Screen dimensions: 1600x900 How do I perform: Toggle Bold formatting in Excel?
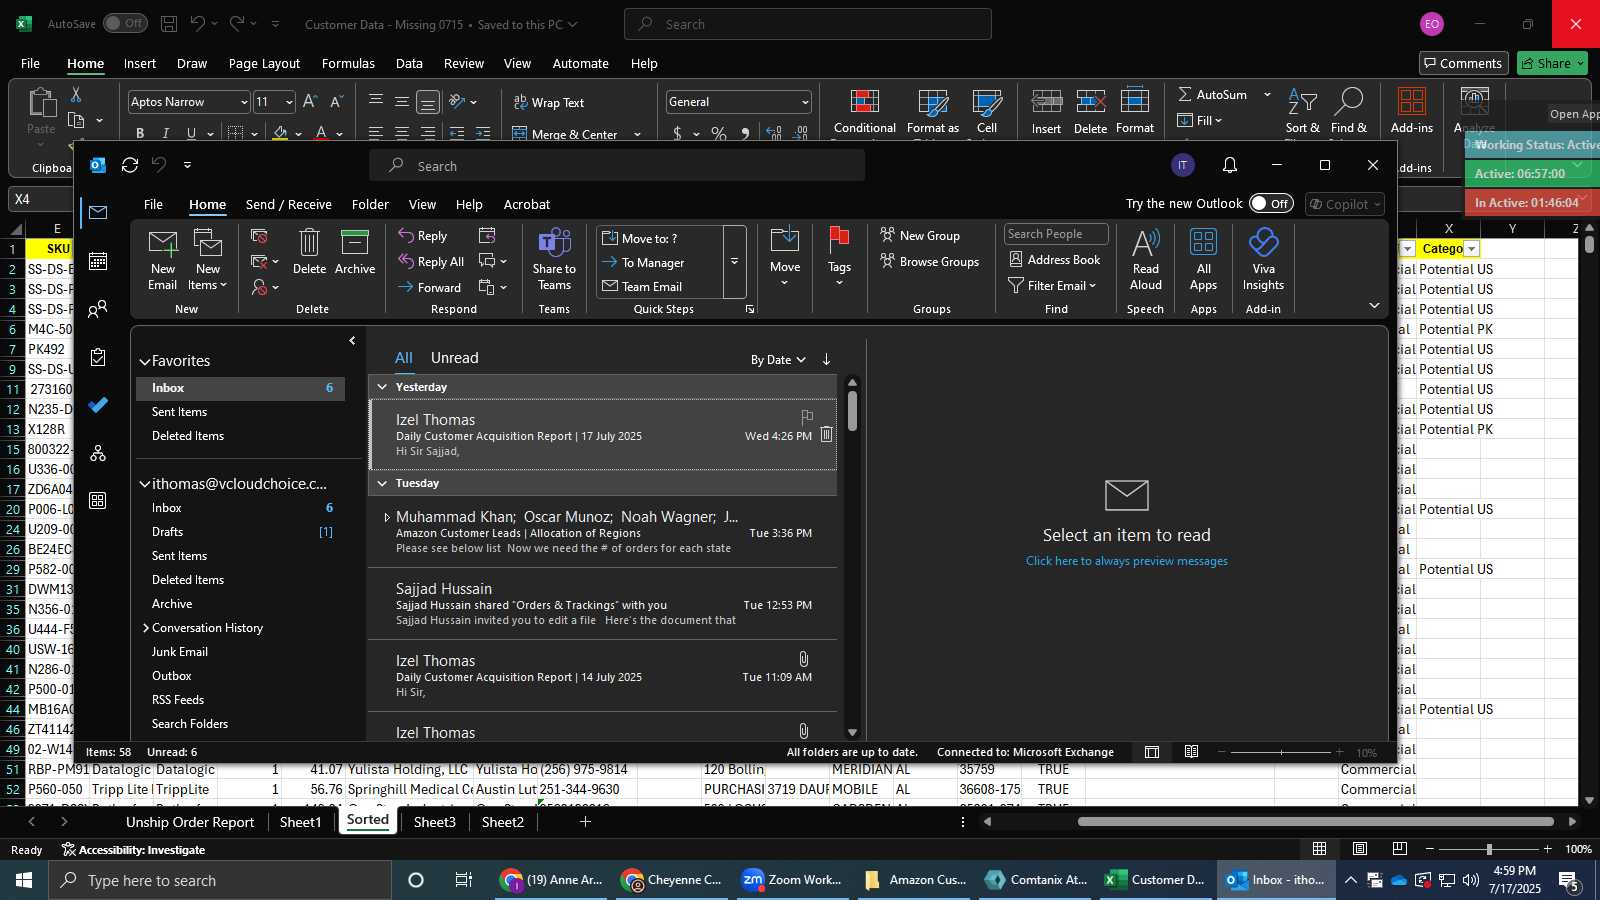pyautogui.click(x=140, y=133)
